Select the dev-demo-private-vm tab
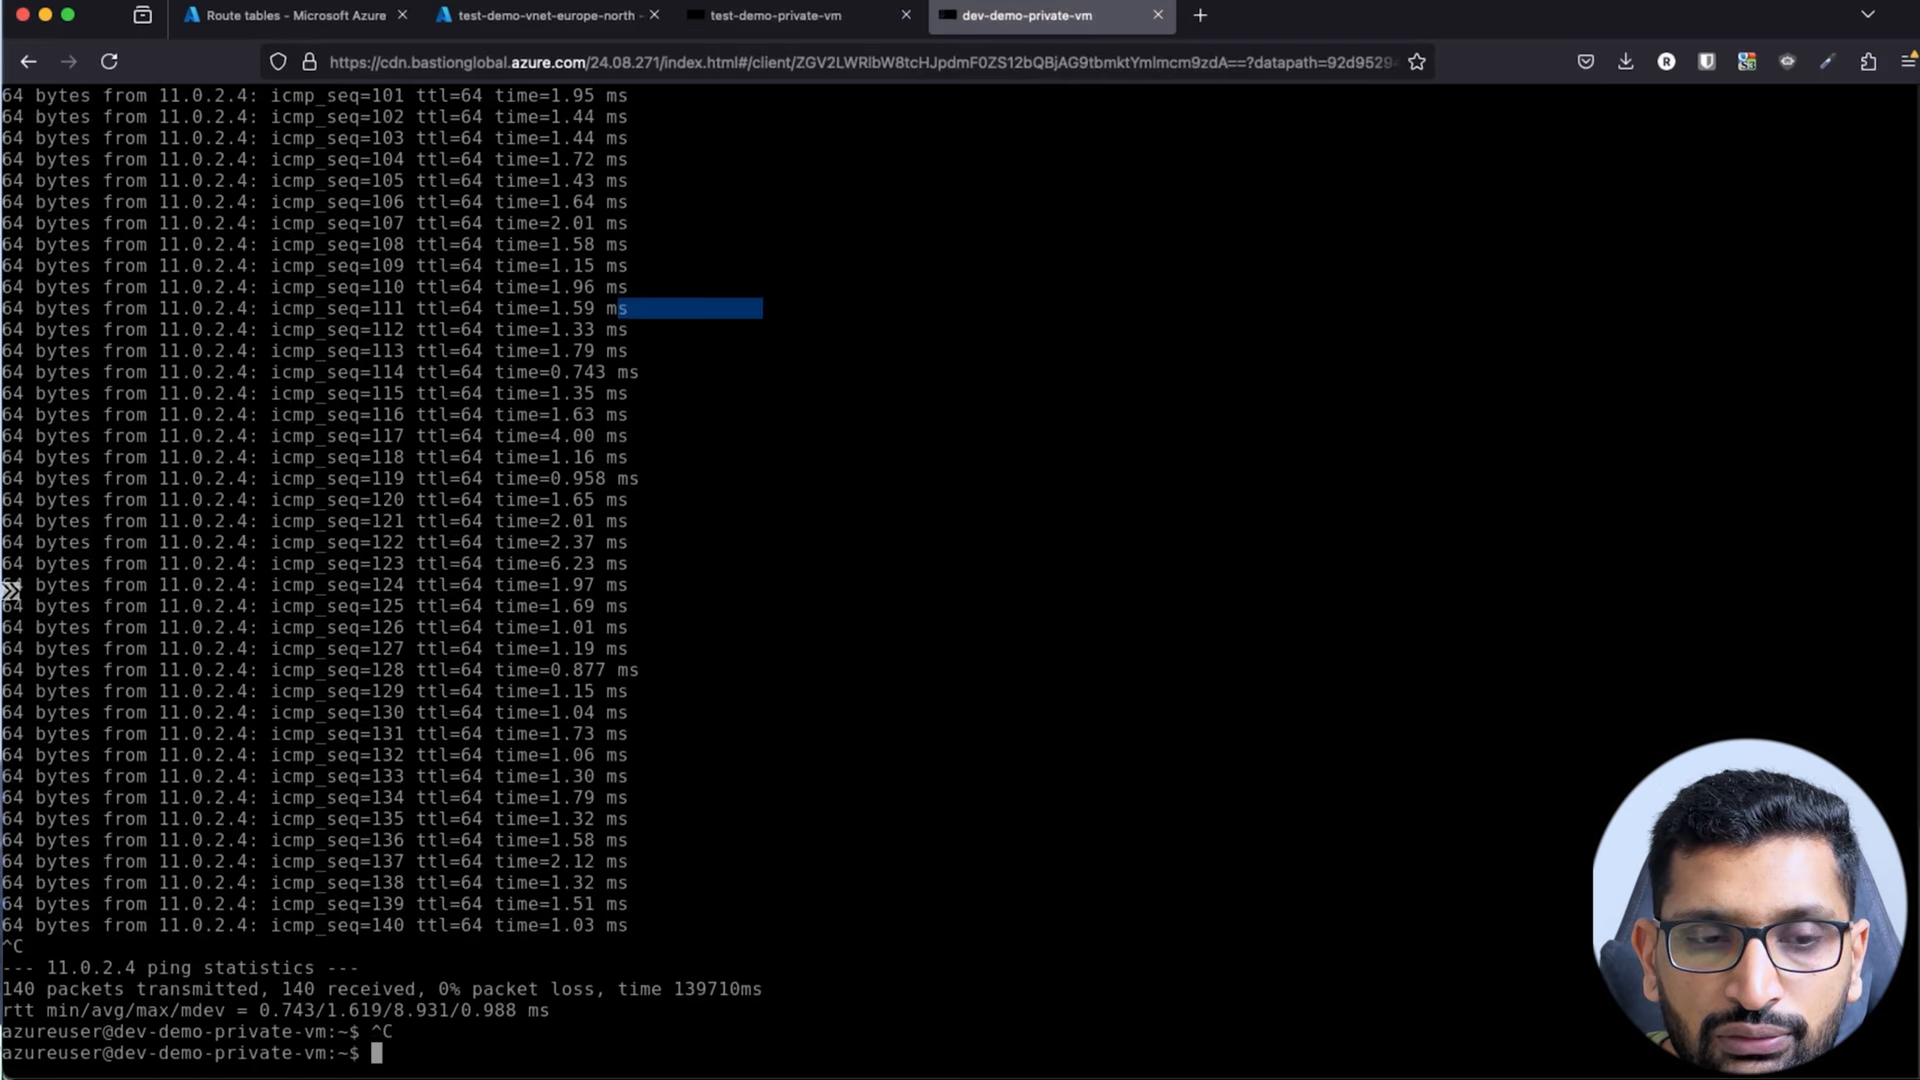The image size is (1920, 1080). (x=1051, y=15)
